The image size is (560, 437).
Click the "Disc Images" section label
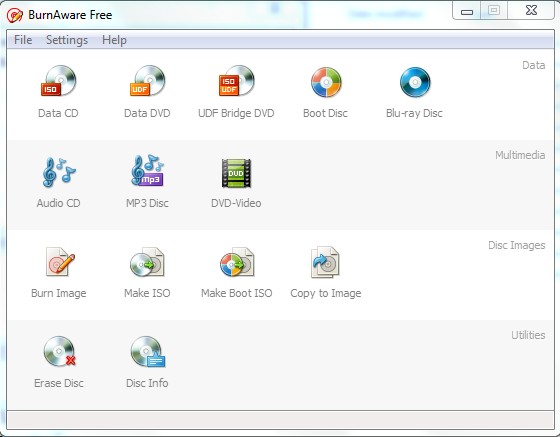(516, 245)
